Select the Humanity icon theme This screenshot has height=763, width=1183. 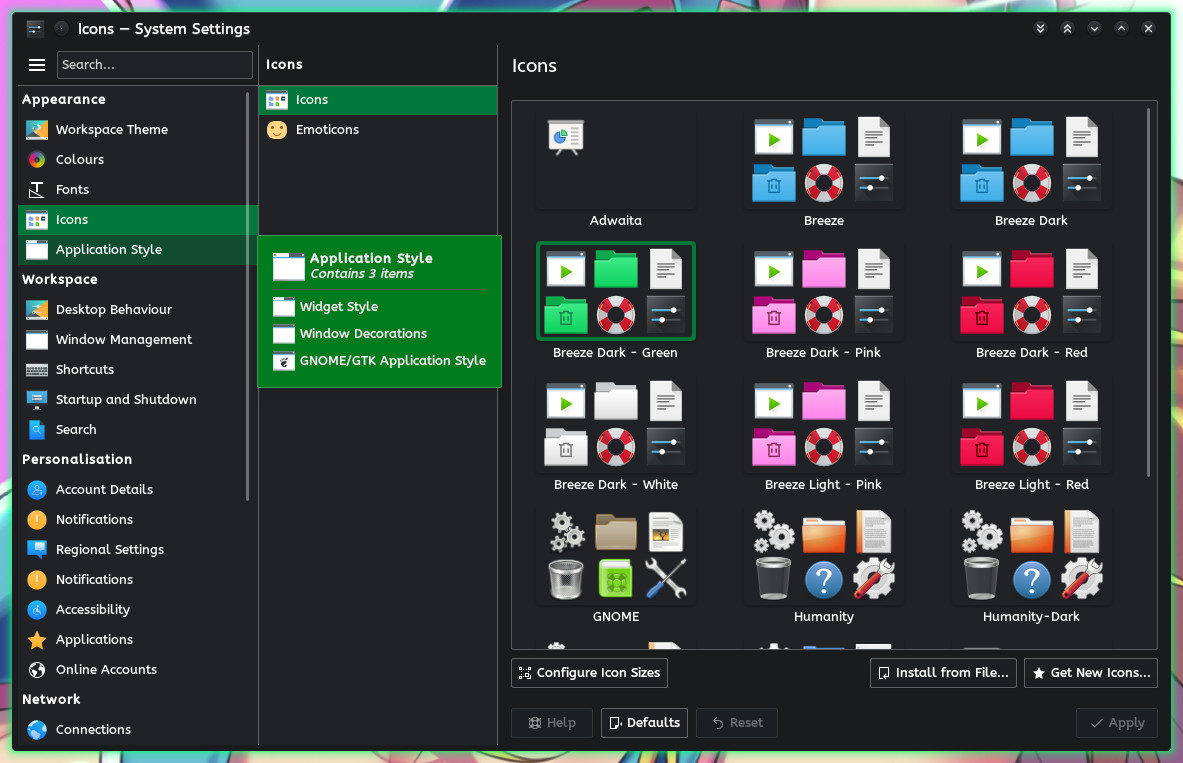coord(823,566)
